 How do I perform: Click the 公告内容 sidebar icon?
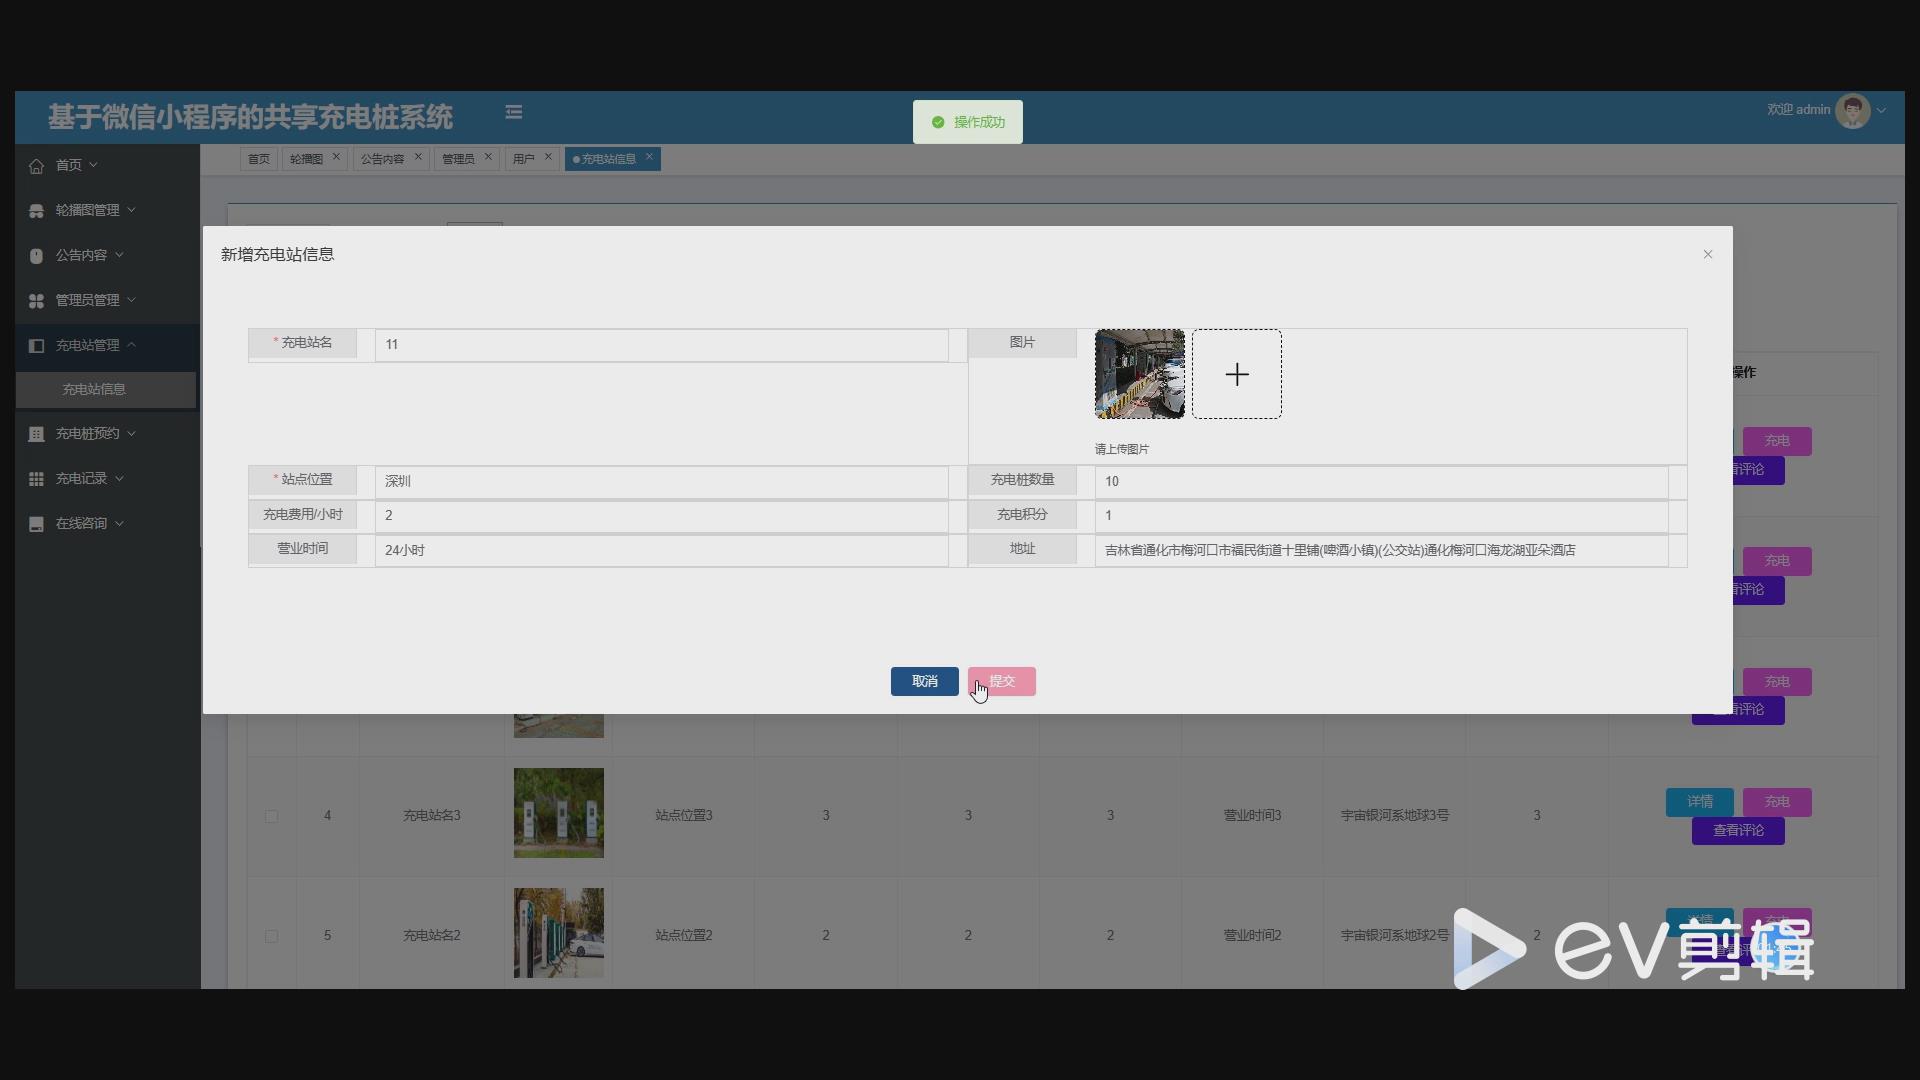tap(37, 256)
